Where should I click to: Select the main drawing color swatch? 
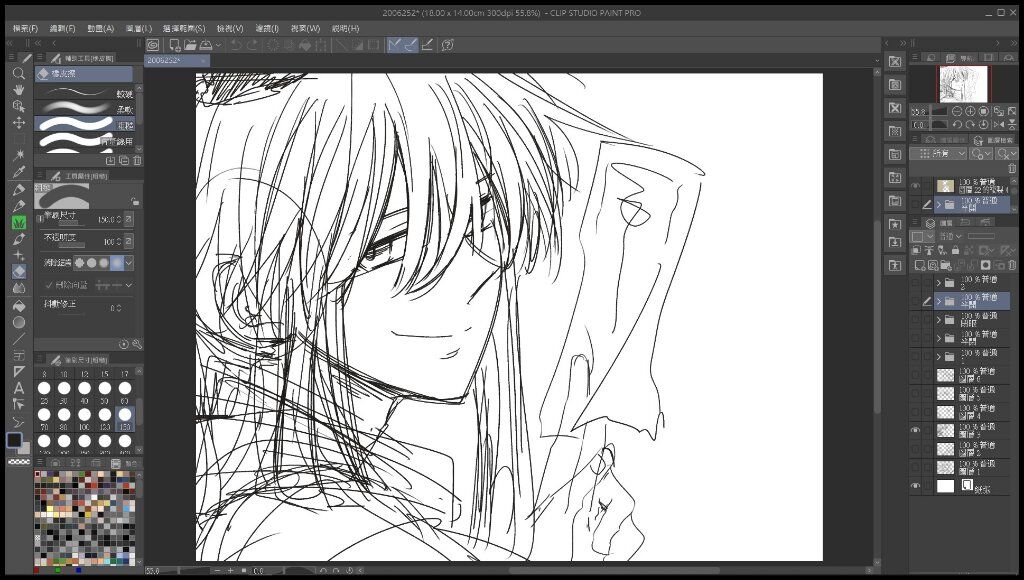(x=14, y=440)
